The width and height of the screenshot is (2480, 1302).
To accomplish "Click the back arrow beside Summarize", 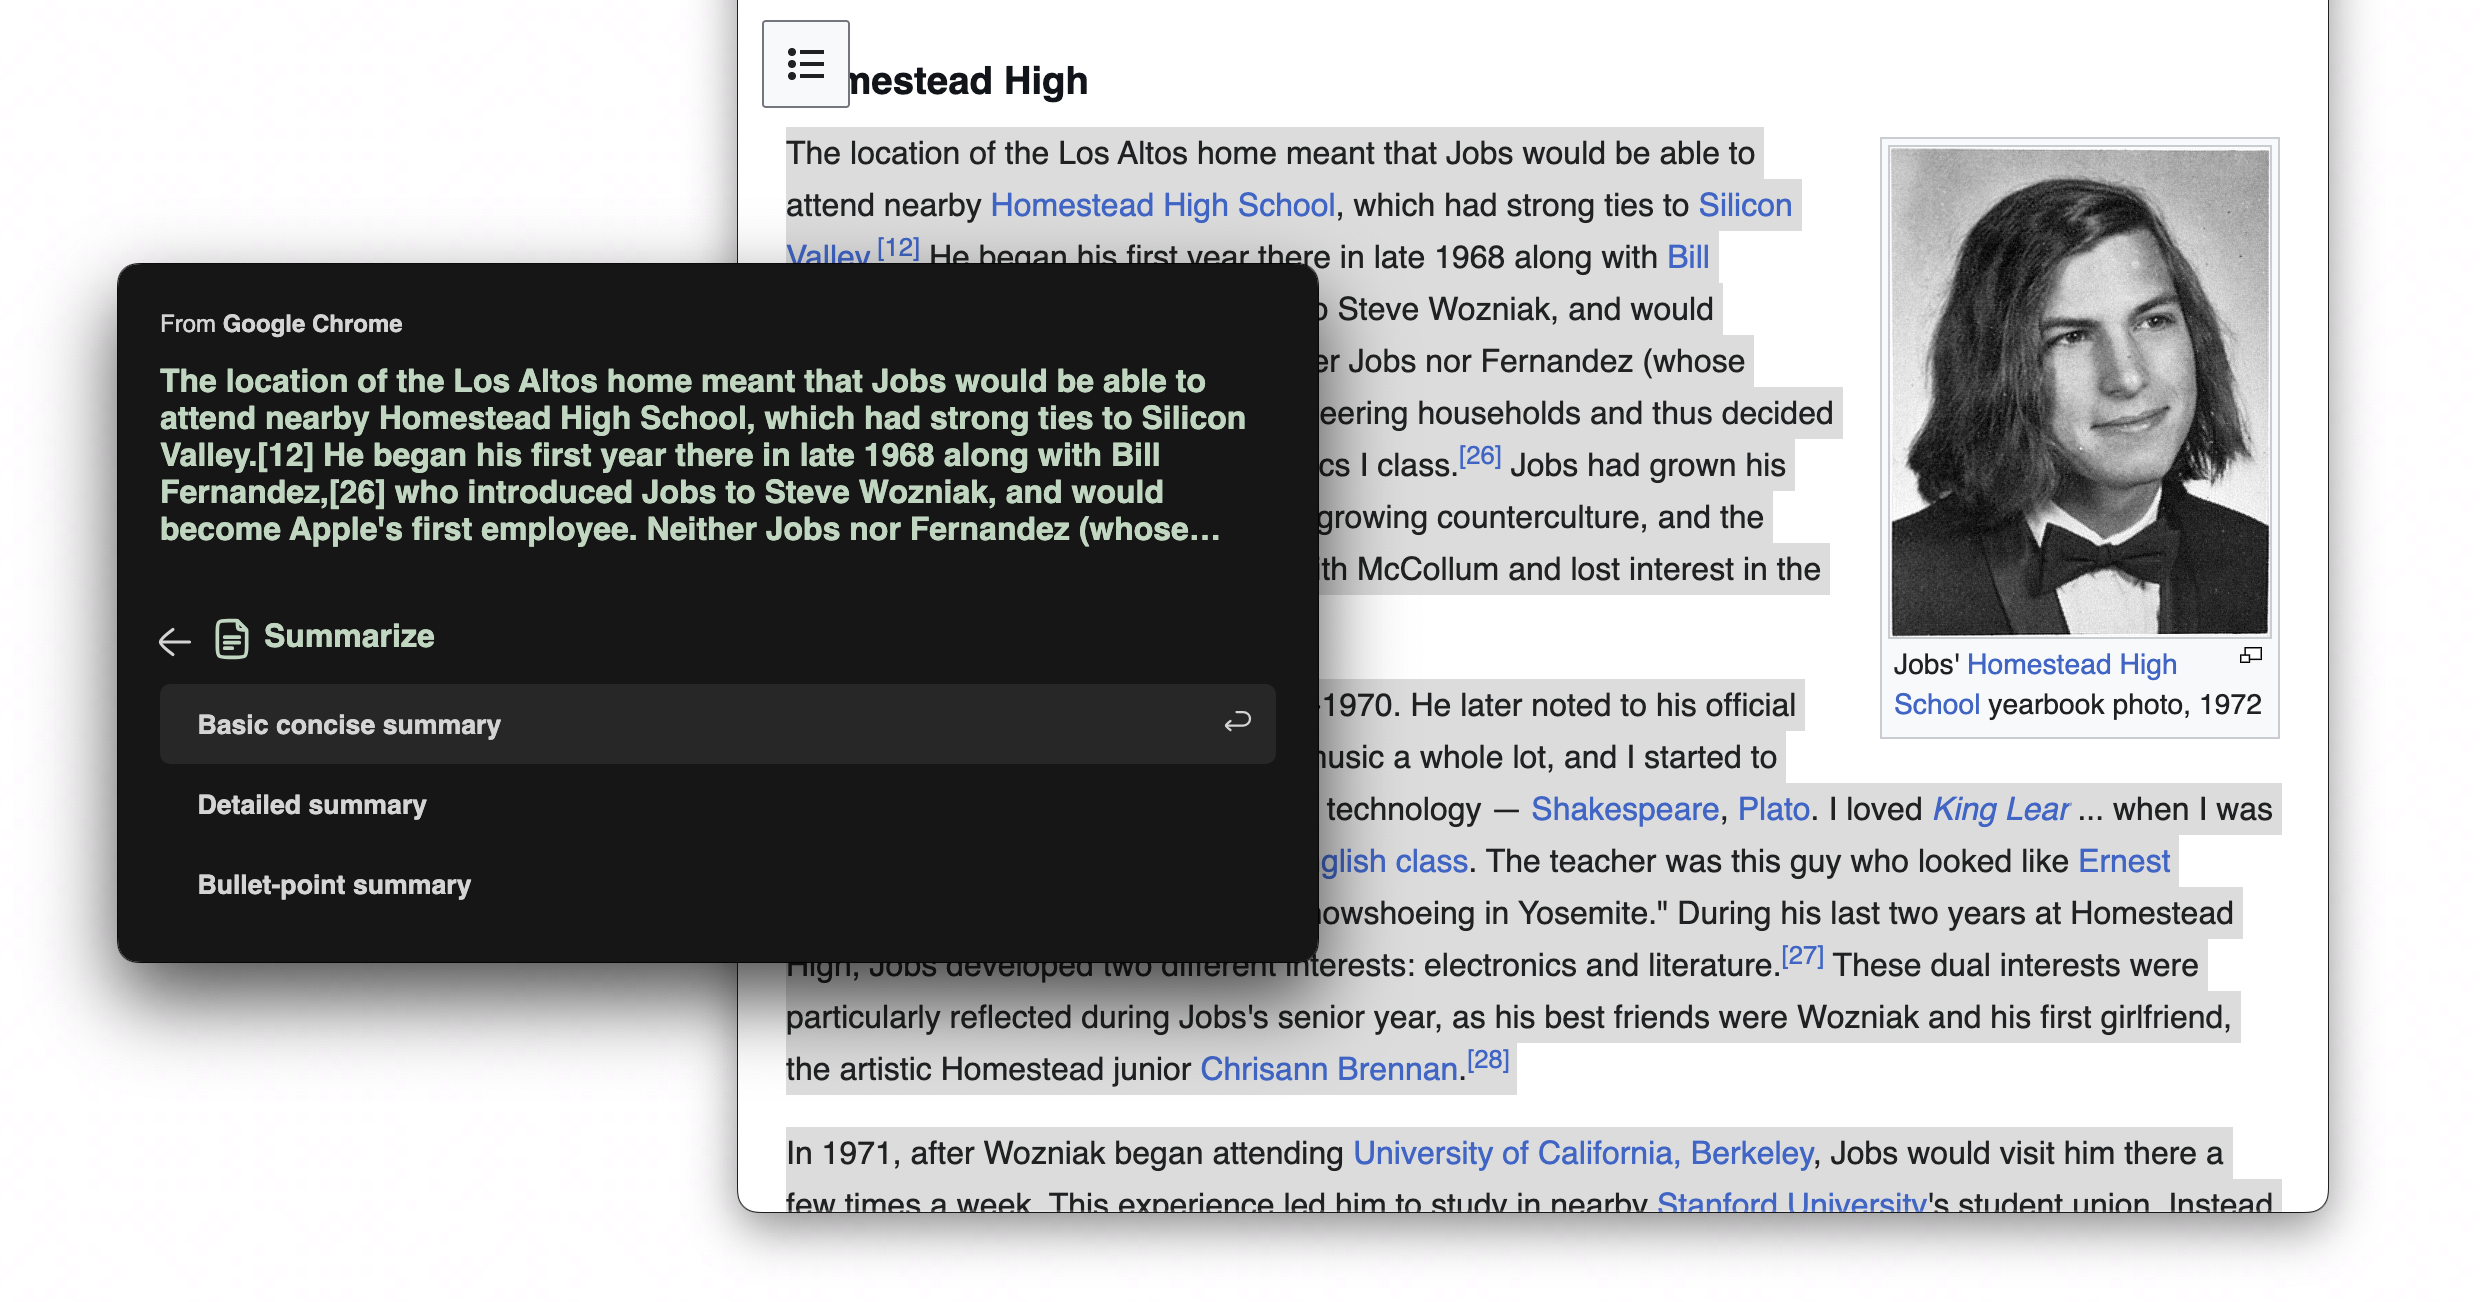I will pyautogui.click(x=175, y=640).
